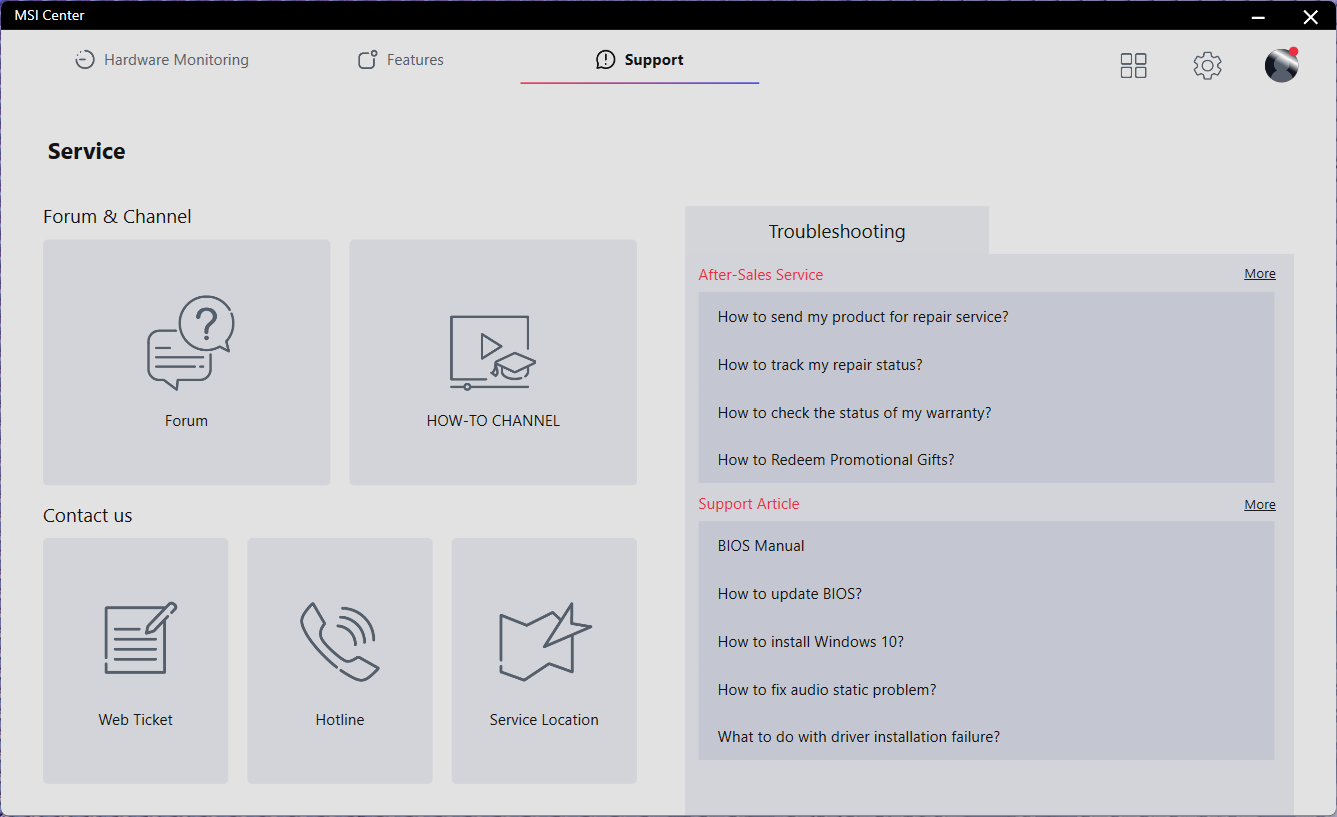The image size is (1337, 817).
Task: Click the Service Location label
Action: point(544,720)
